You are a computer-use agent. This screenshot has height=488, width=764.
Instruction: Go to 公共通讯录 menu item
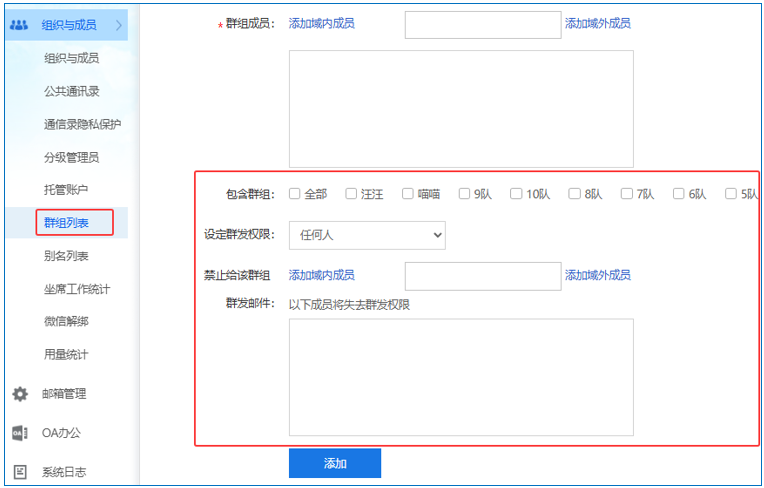[x=71, y=91]
